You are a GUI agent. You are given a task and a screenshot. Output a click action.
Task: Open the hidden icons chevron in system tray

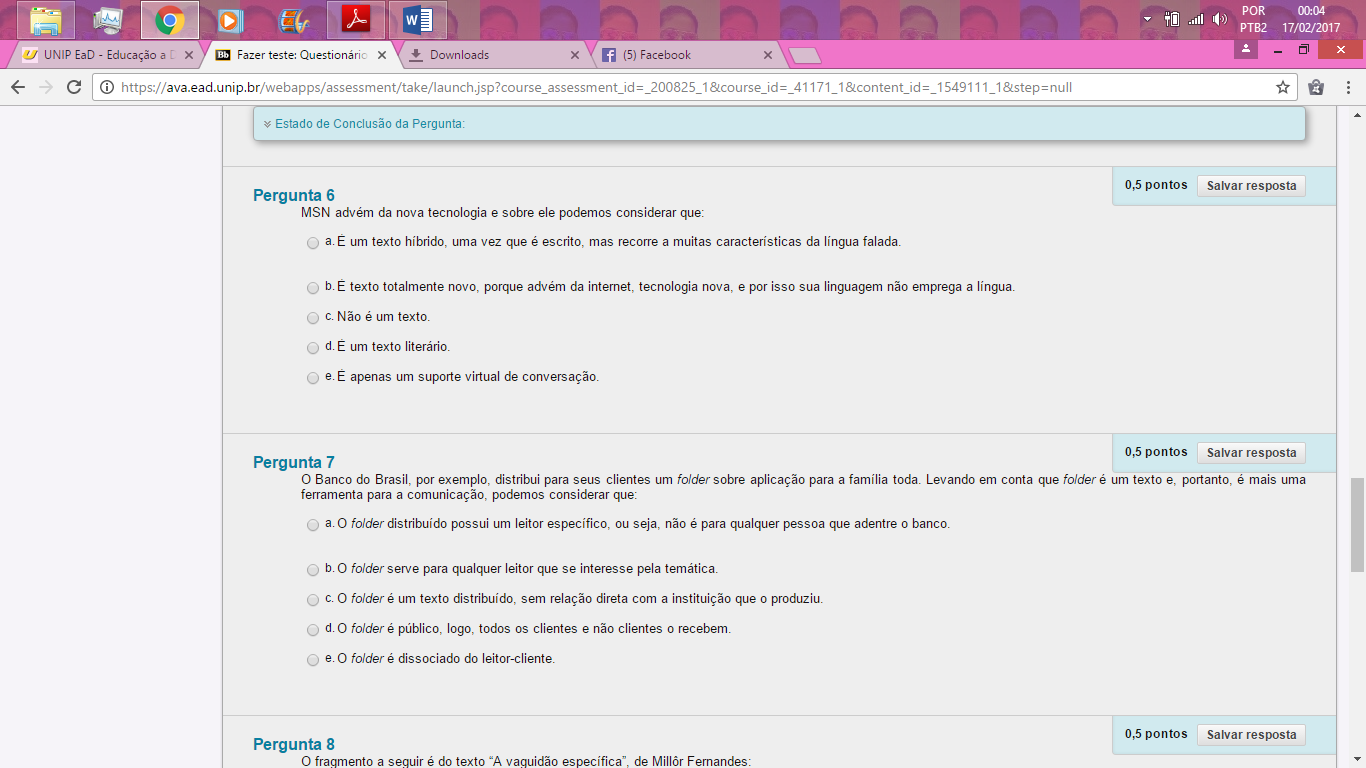click(1146, 18)
